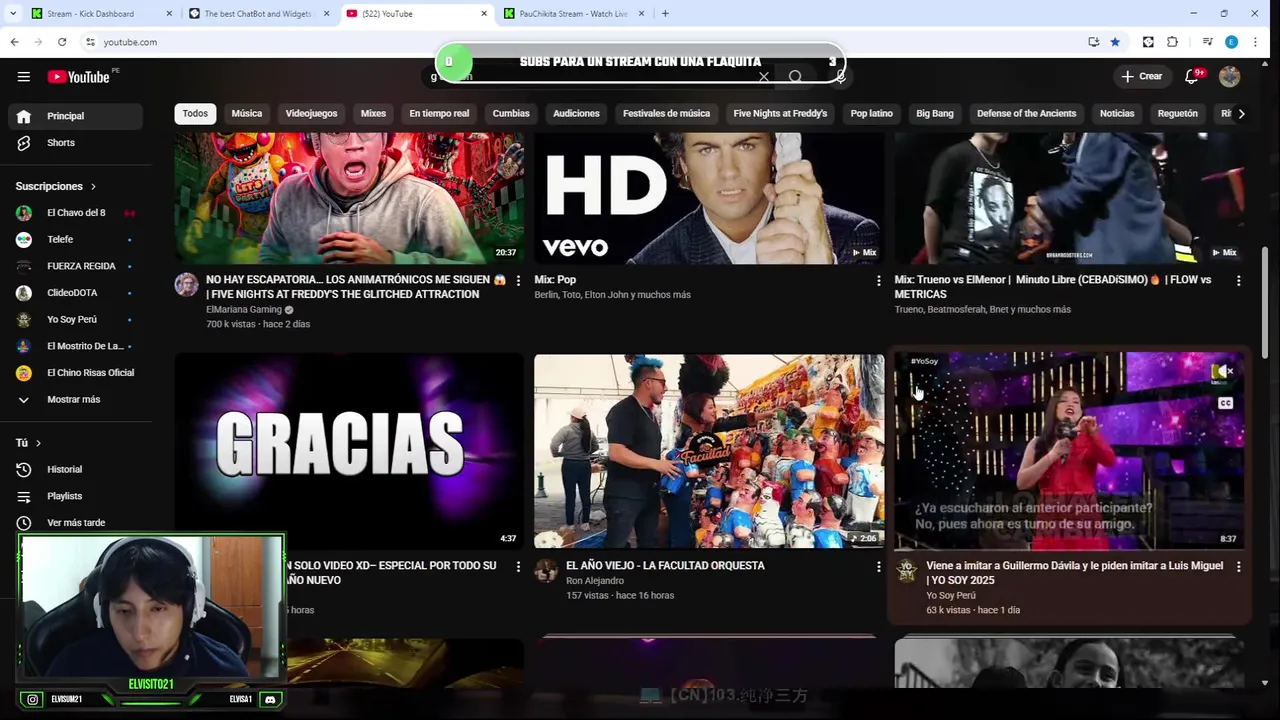Click the La Facultad Orquesta thumbnail
1280x720 pixels.
(x=709, y=450)
